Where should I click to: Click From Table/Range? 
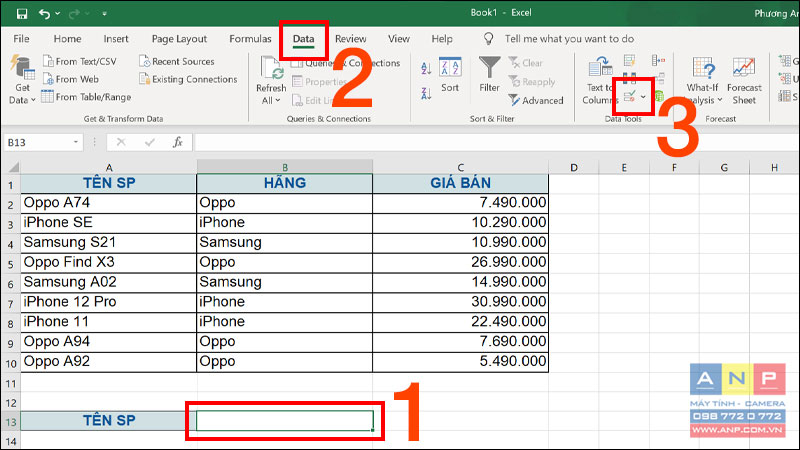(86, 97)
